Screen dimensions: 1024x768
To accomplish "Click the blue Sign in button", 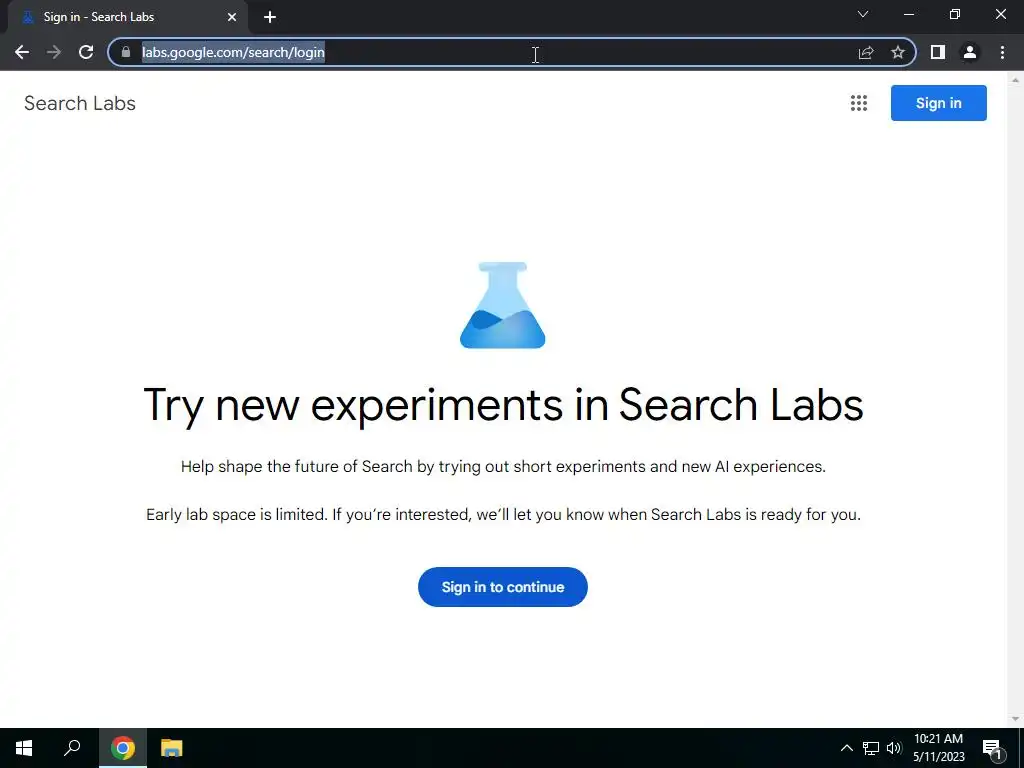I will (938, 103).
